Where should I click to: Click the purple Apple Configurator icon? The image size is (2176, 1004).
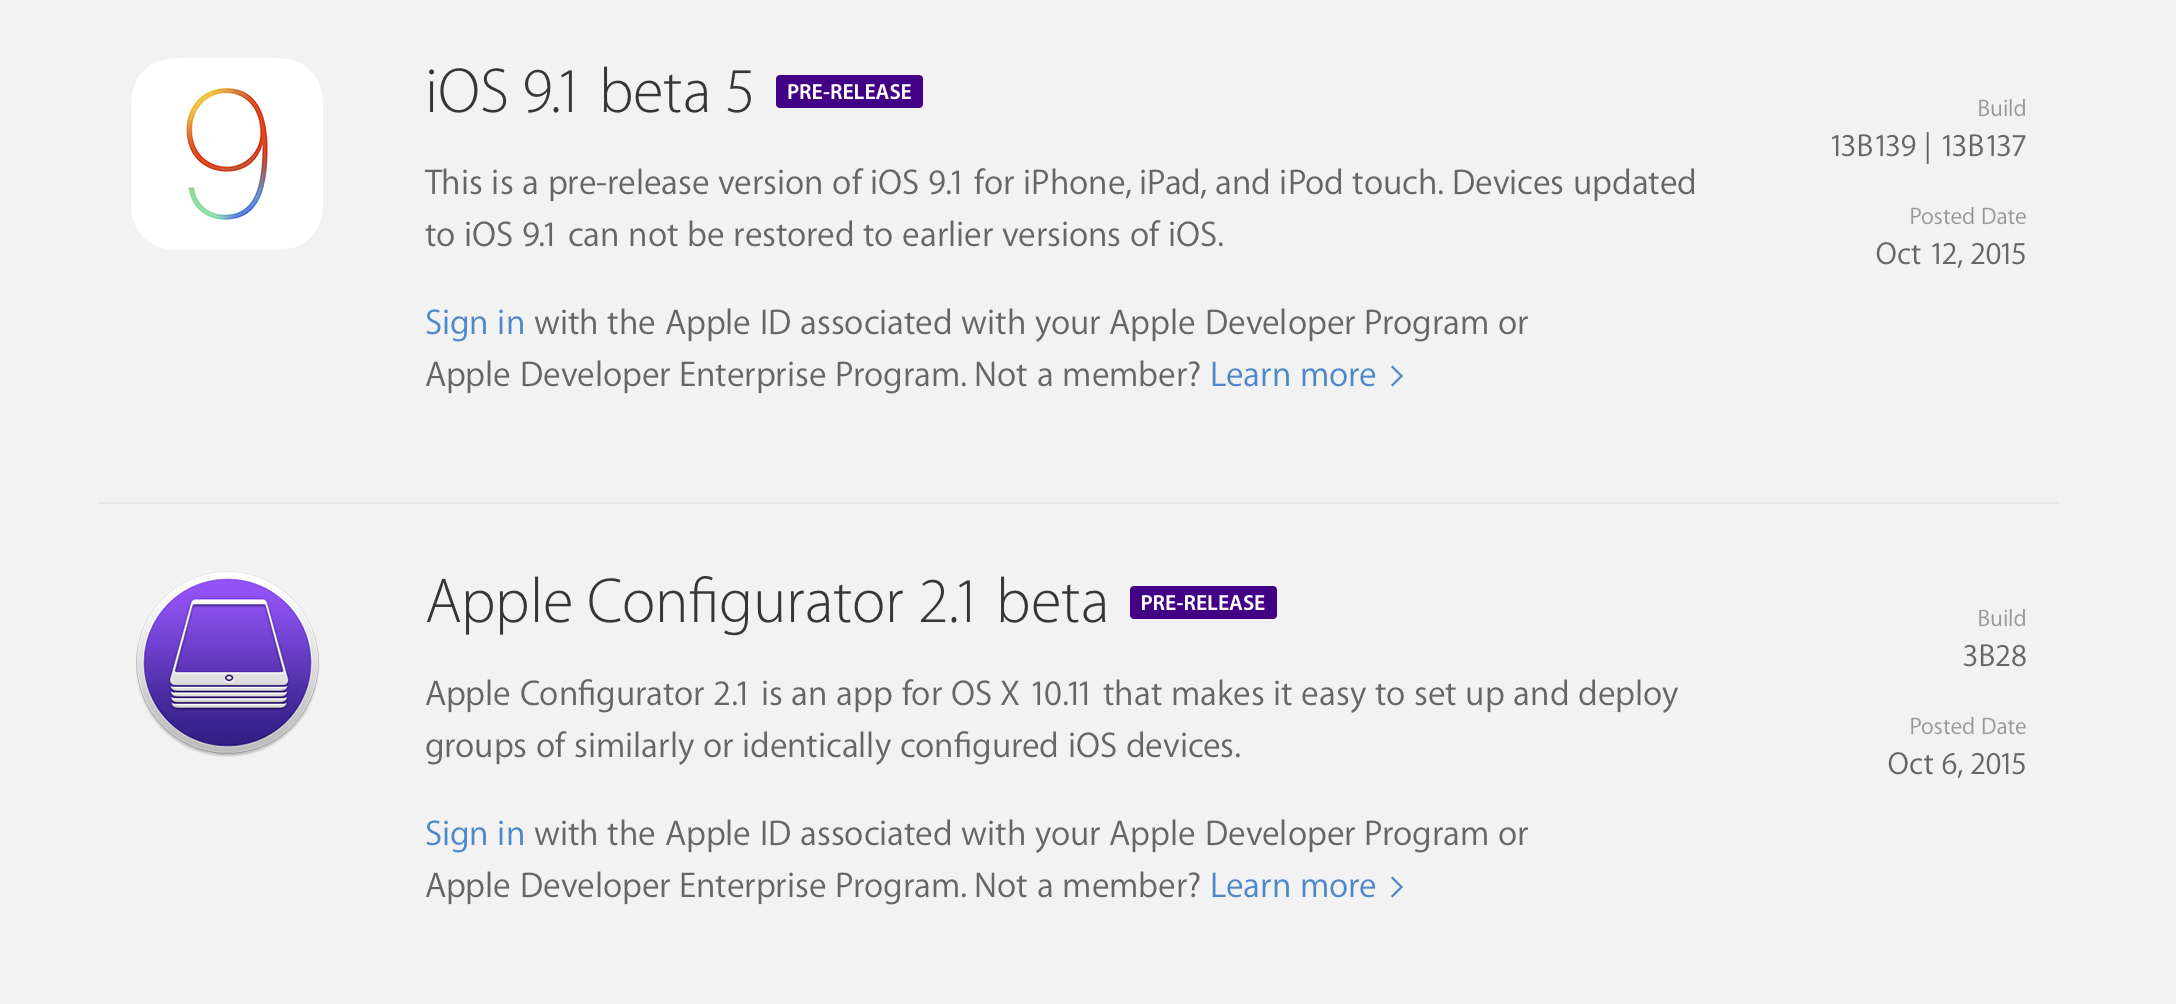point(228,663)
